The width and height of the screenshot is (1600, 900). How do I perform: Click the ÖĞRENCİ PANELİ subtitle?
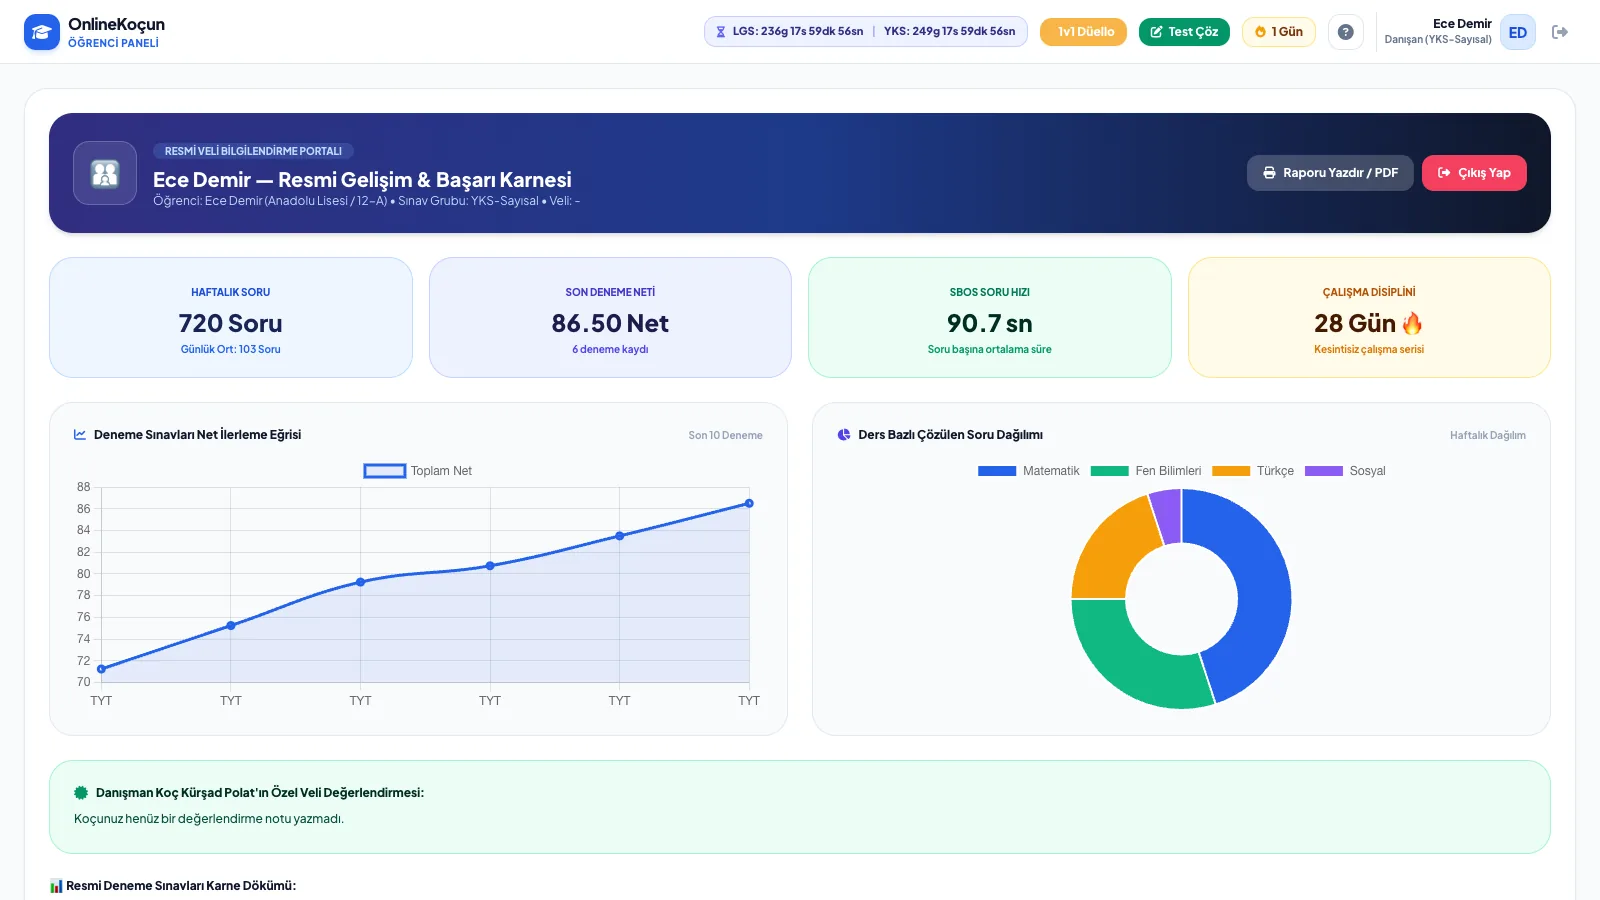click(x=113, y=43)
